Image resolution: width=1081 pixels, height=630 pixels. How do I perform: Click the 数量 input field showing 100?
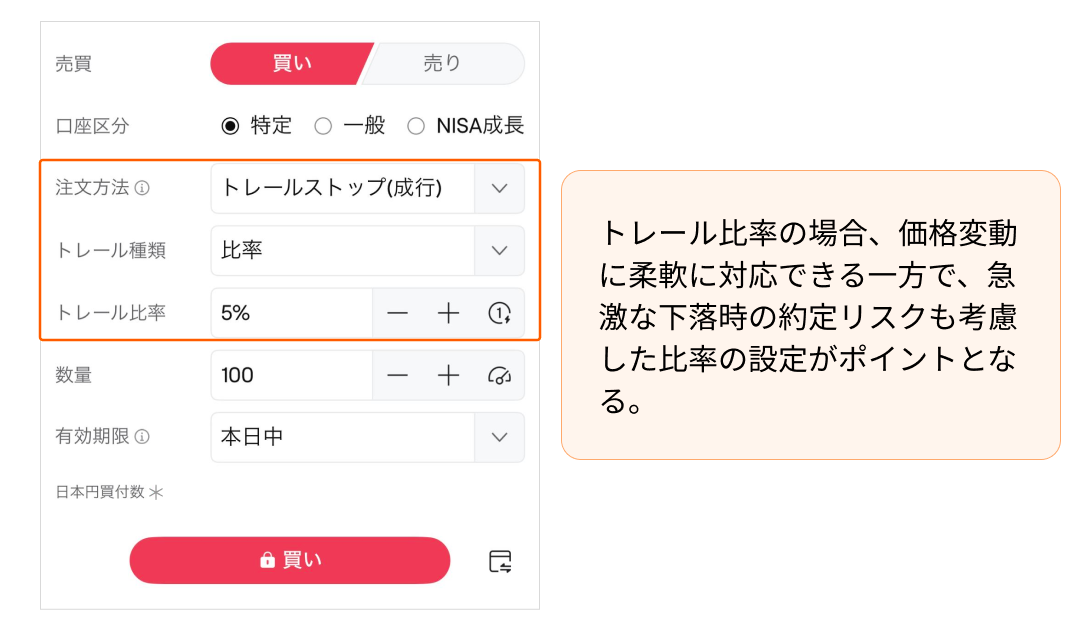[291, 375]
